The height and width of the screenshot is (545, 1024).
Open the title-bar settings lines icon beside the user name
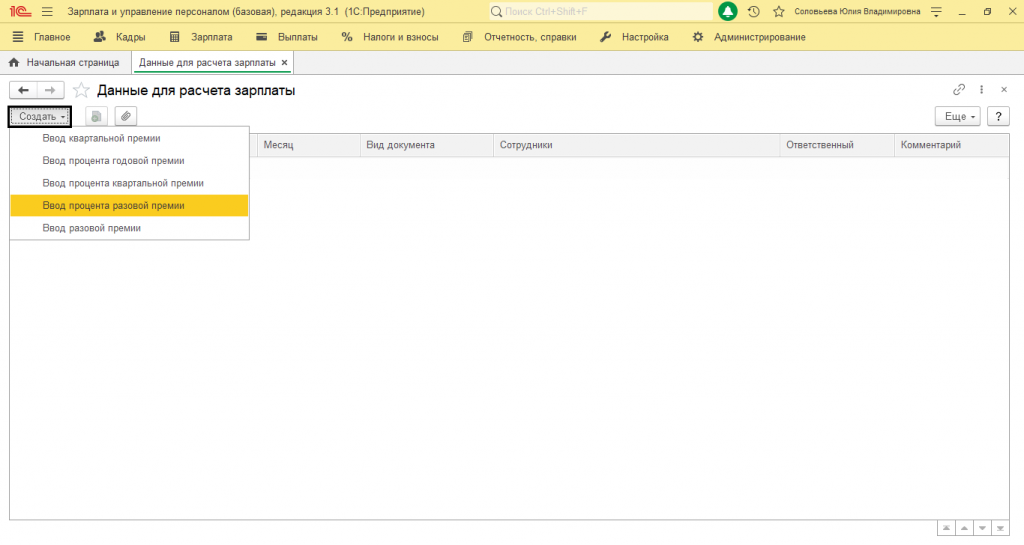pyautogui.click(x=936, y=12)
